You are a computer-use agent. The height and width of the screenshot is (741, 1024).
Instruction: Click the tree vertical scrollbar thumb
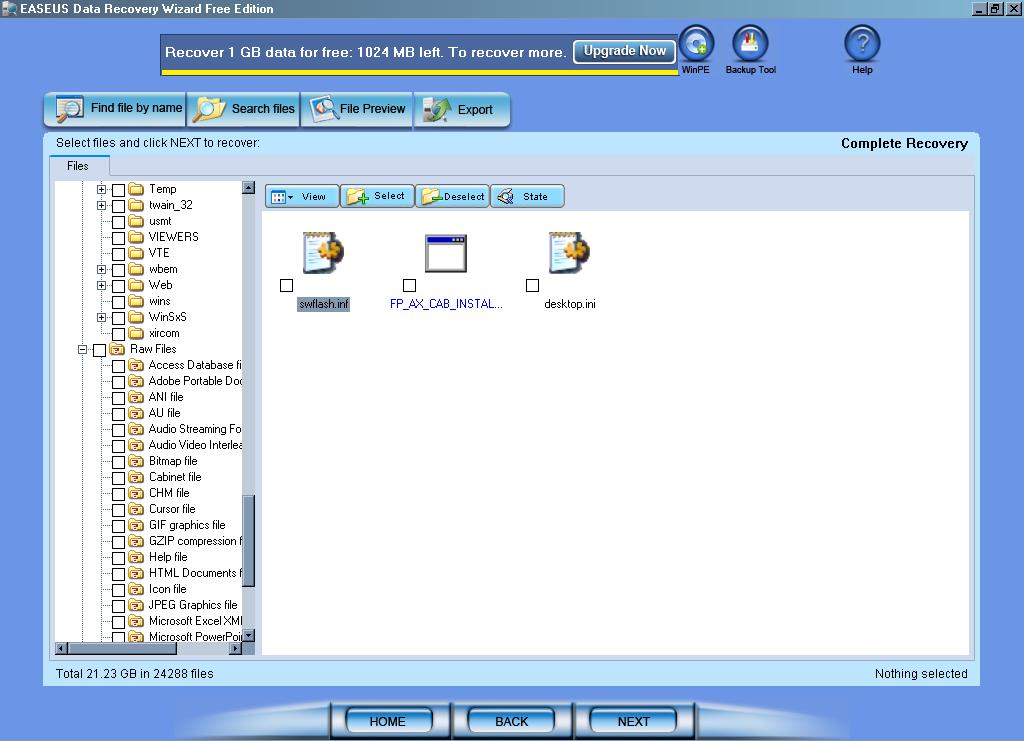249,541
